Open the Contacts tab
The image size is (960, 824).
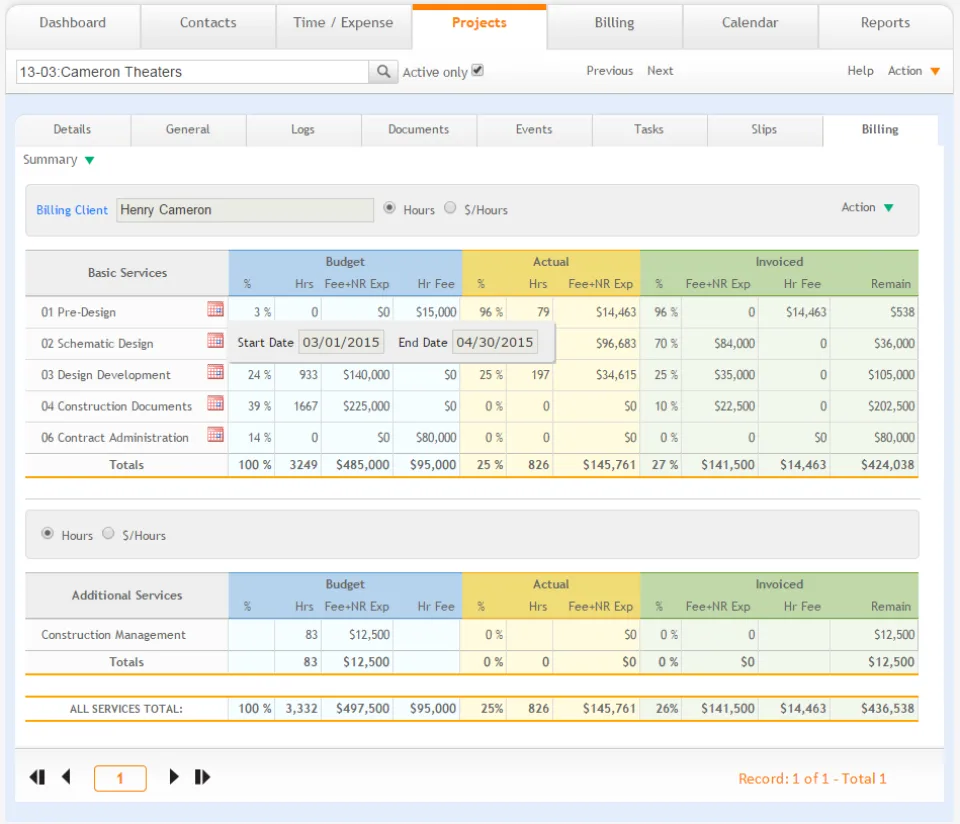(x=208, y=26)
